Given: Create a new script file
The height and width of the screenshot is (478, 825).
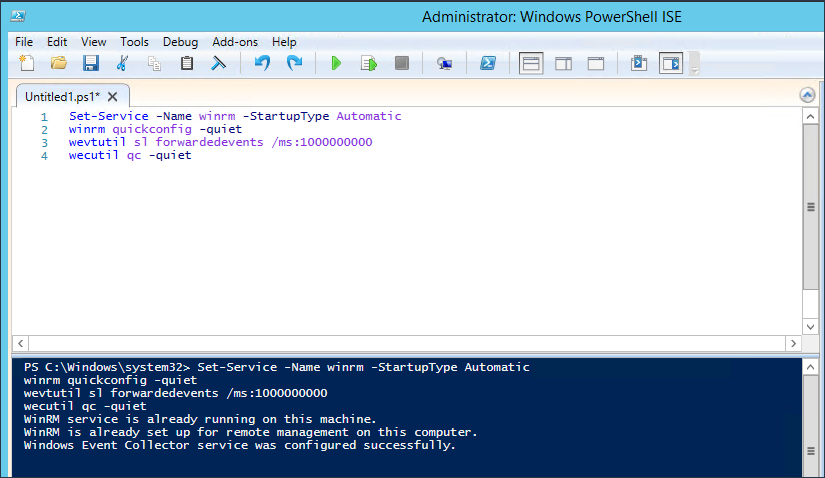Looking at the screenshot, I should click(26, 63).
